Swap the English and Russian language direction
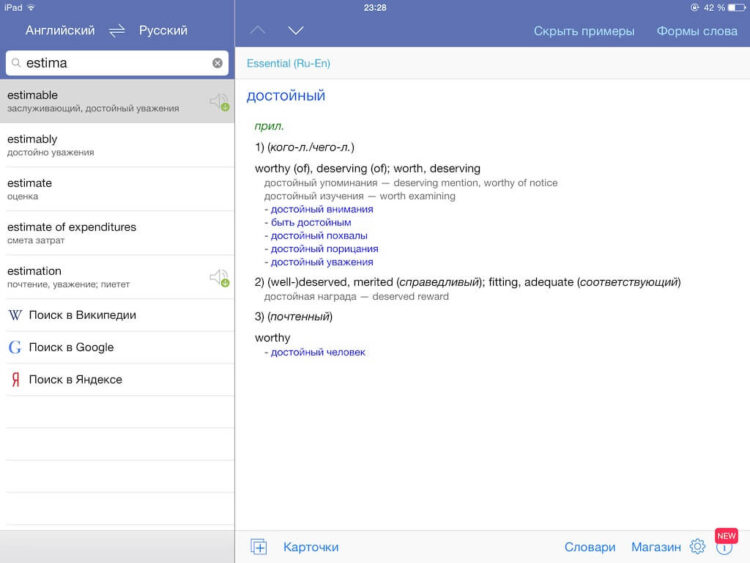The image size is (750, 563). 117,31
